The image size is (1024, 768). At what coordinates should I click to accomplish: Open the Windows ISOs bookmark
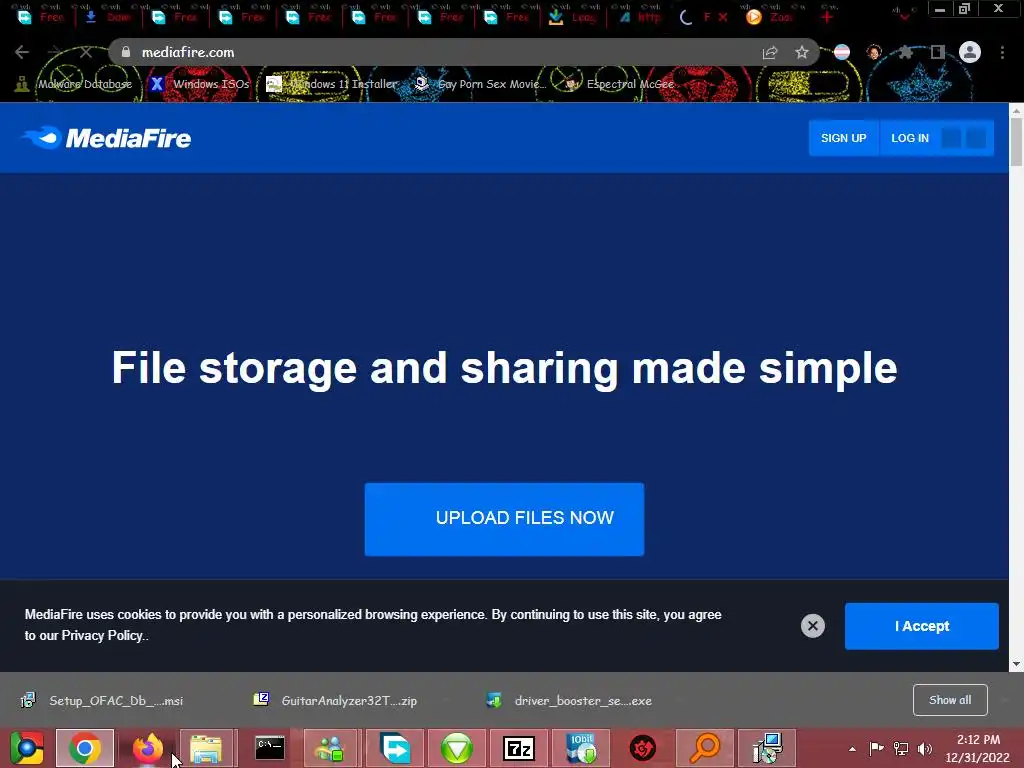[200, 84]
